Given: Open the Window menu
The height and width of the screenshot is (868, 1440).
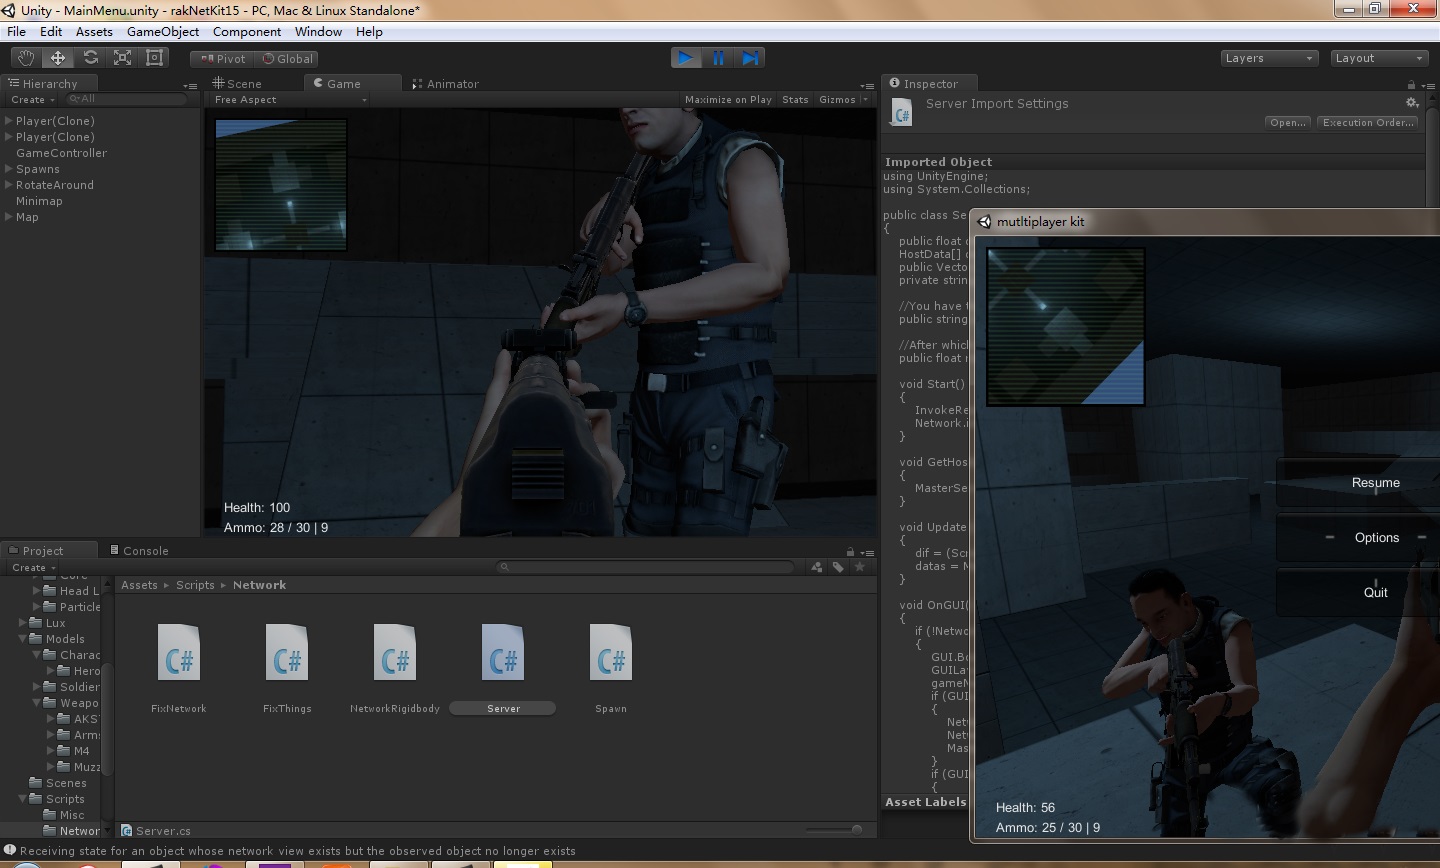Looking at the screenshot, I should point(318,31).
